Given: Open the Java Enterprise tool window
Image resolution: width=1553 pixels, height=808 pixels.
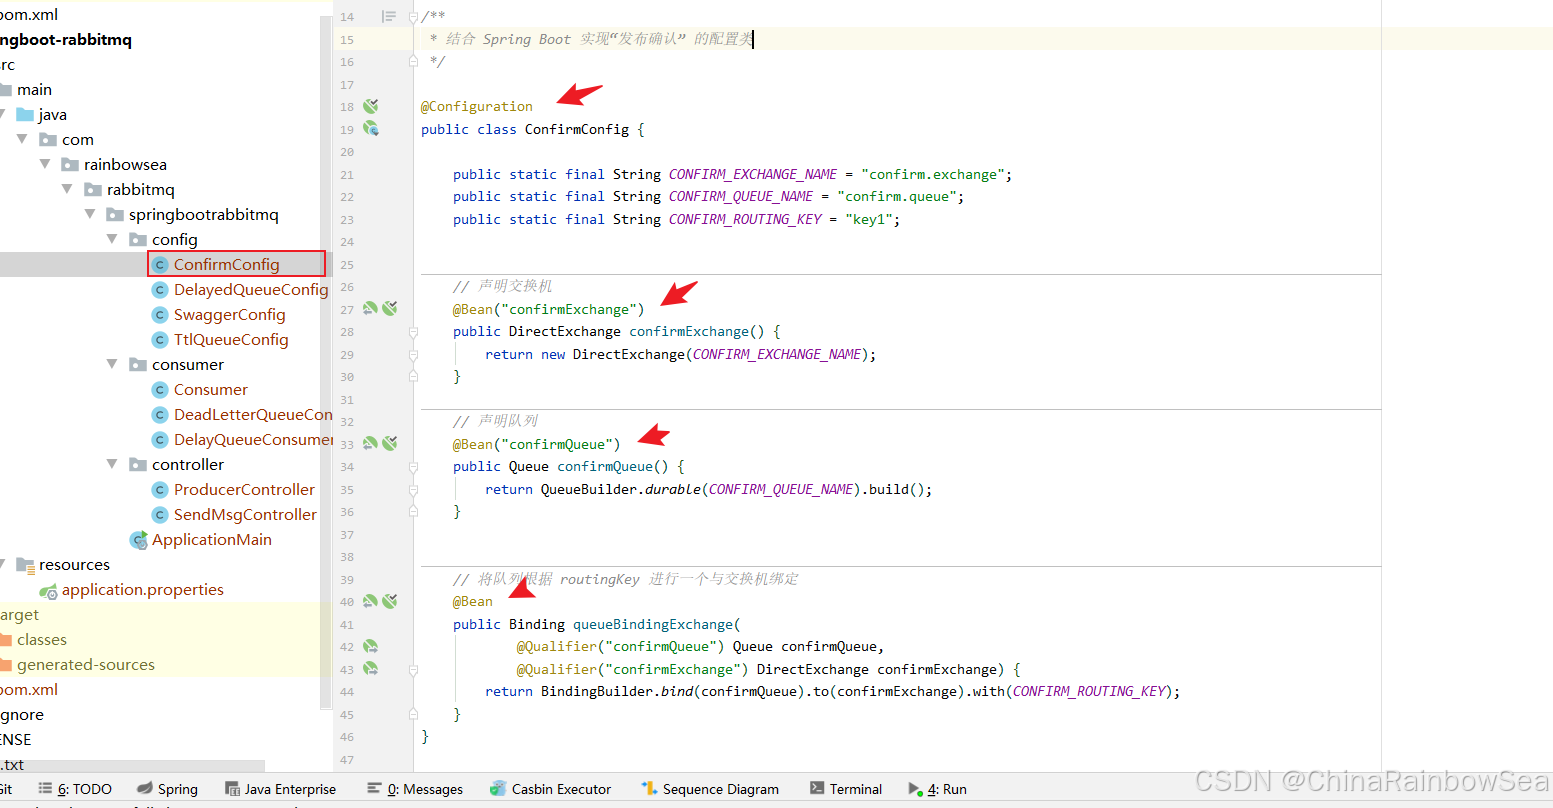Looking at the screenshot, I should pyautogui.click(x=281, y=789).
